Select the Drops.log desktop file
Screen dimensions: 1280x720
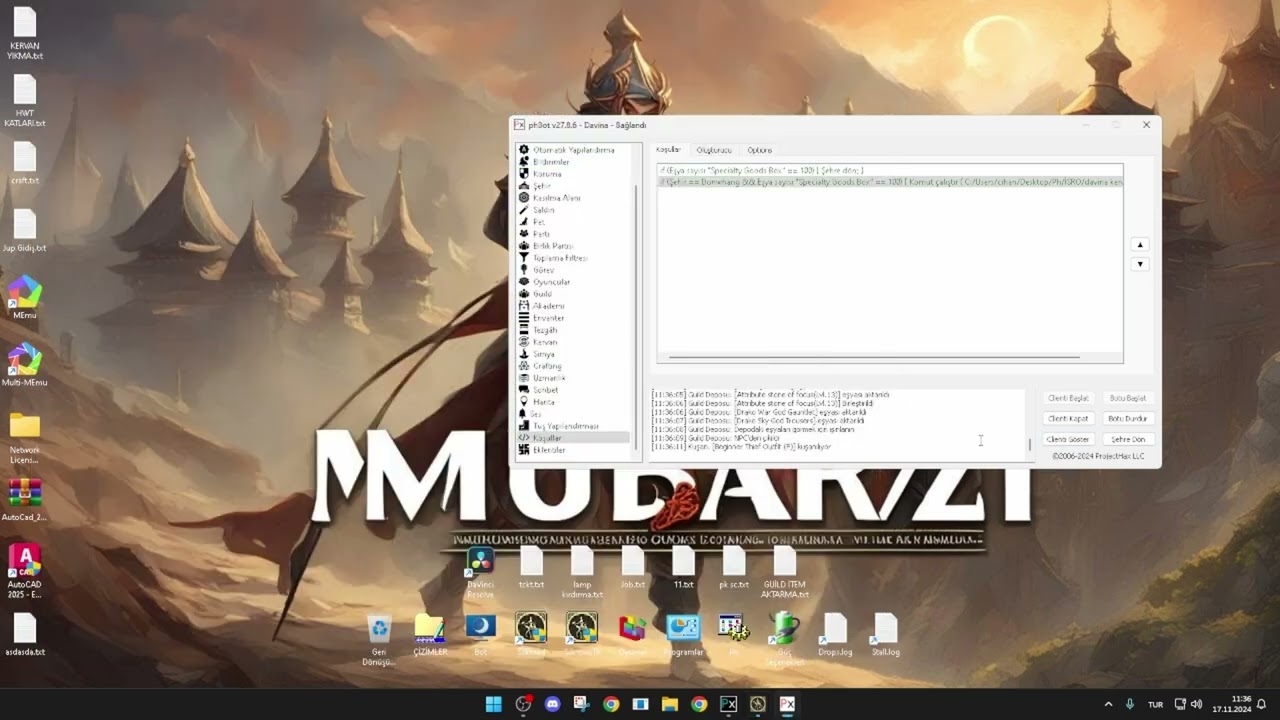coord(834,635)
